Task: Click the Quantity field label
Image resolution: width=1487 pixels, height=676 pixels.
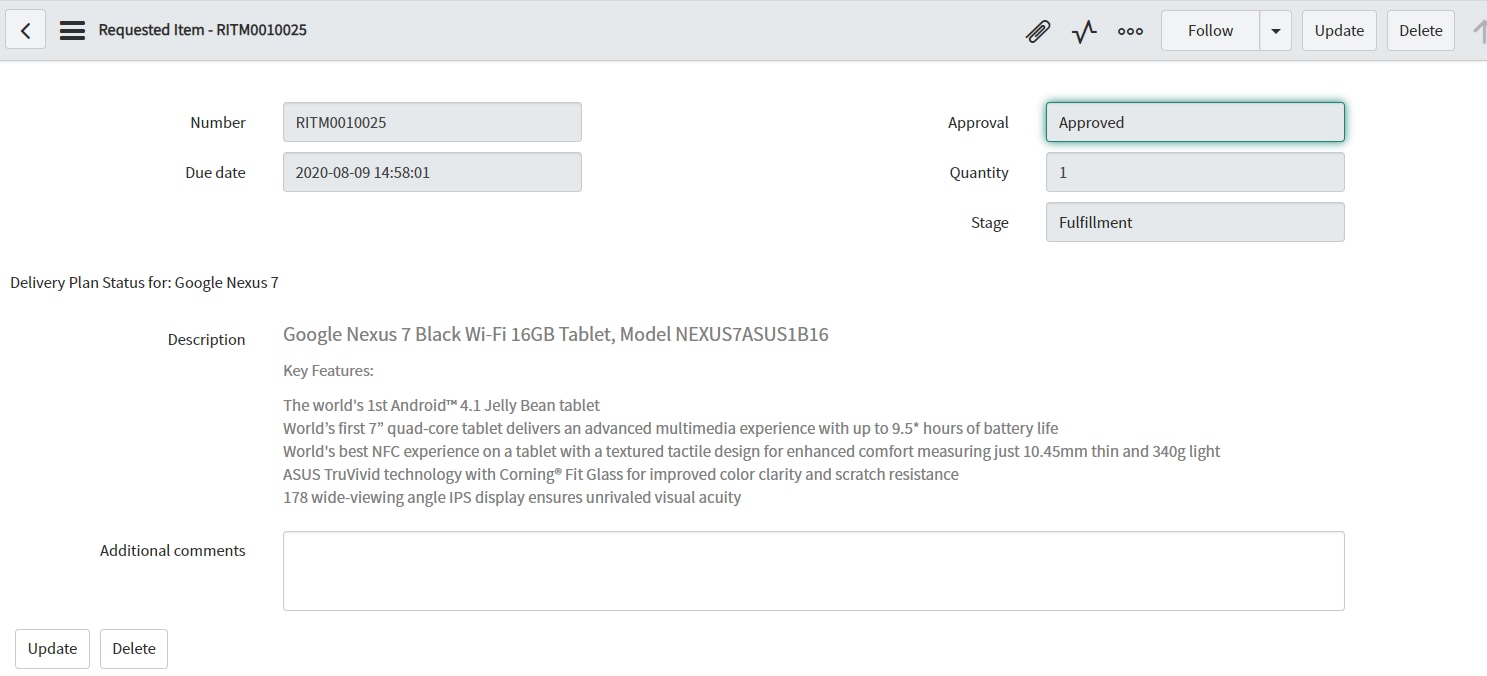Action: (x=979, y=172)
